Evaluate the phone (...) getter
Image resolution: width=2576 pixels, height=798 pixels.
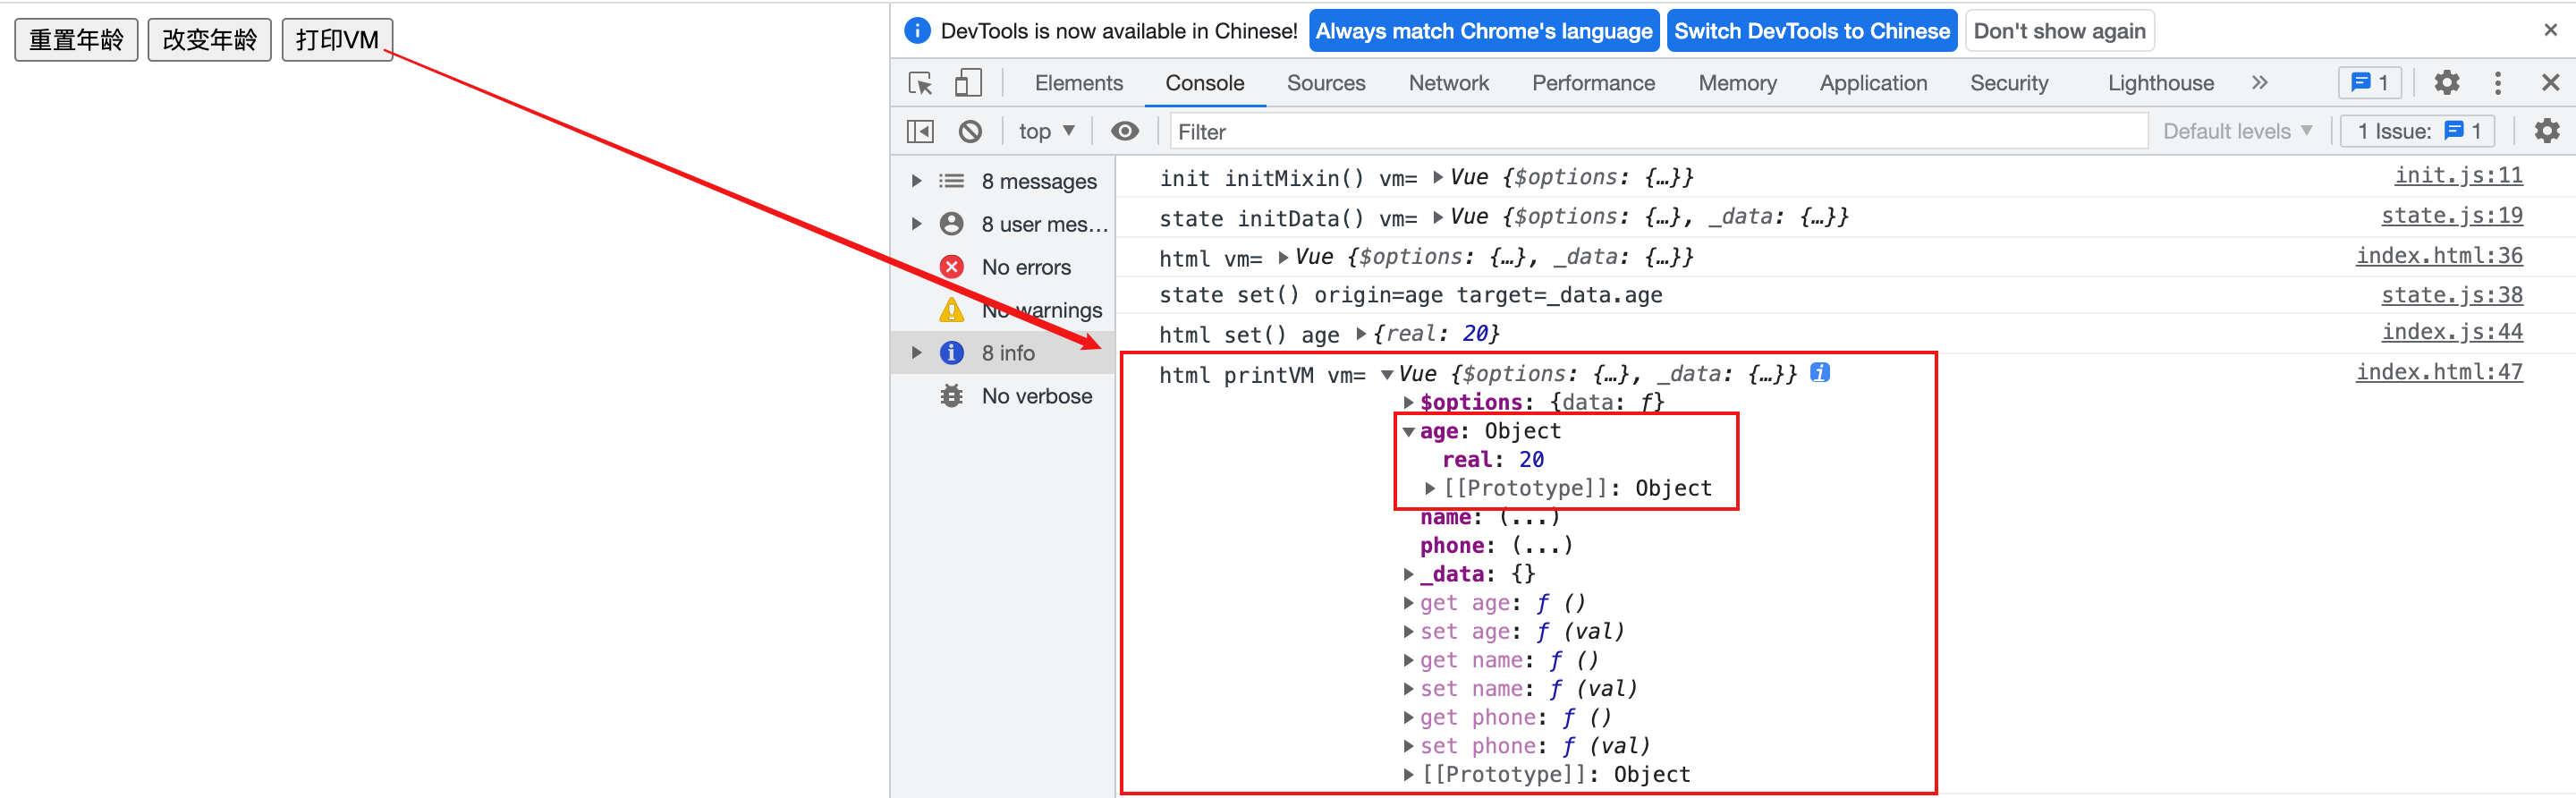tap(1543, 546)
